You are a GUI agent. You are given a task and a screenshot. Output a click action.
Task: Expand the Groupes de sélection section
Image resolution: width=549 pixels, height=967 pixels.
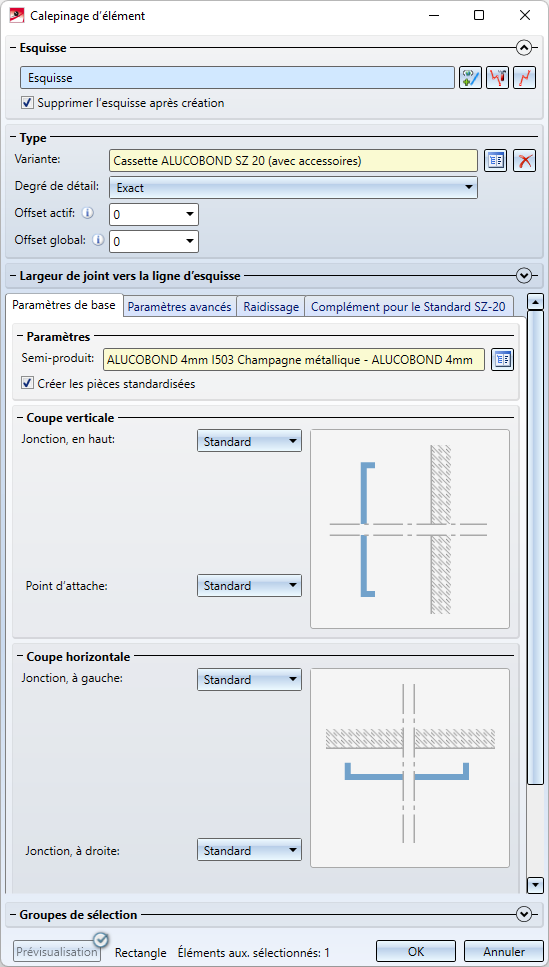tap(524, 915)
